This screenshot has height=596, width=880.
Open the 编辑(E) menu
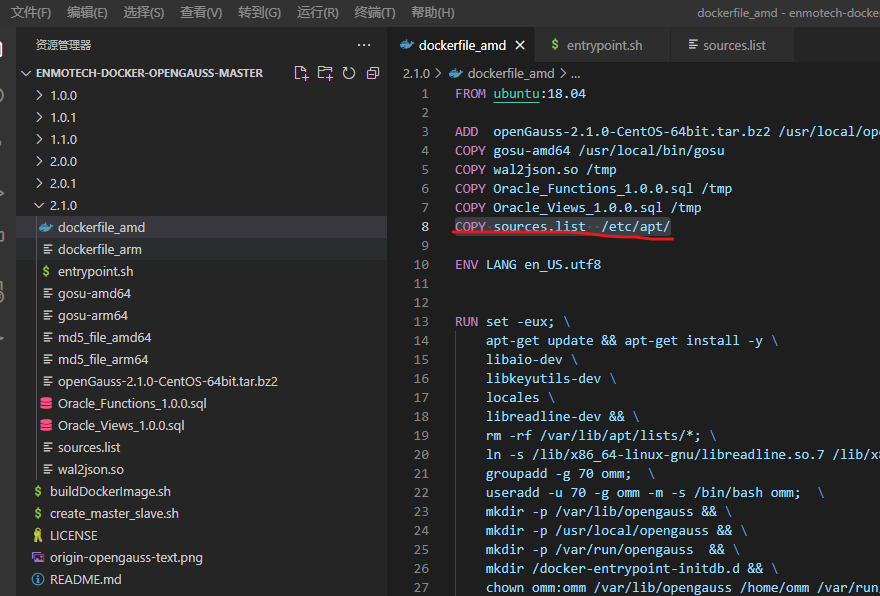point(87,12)
